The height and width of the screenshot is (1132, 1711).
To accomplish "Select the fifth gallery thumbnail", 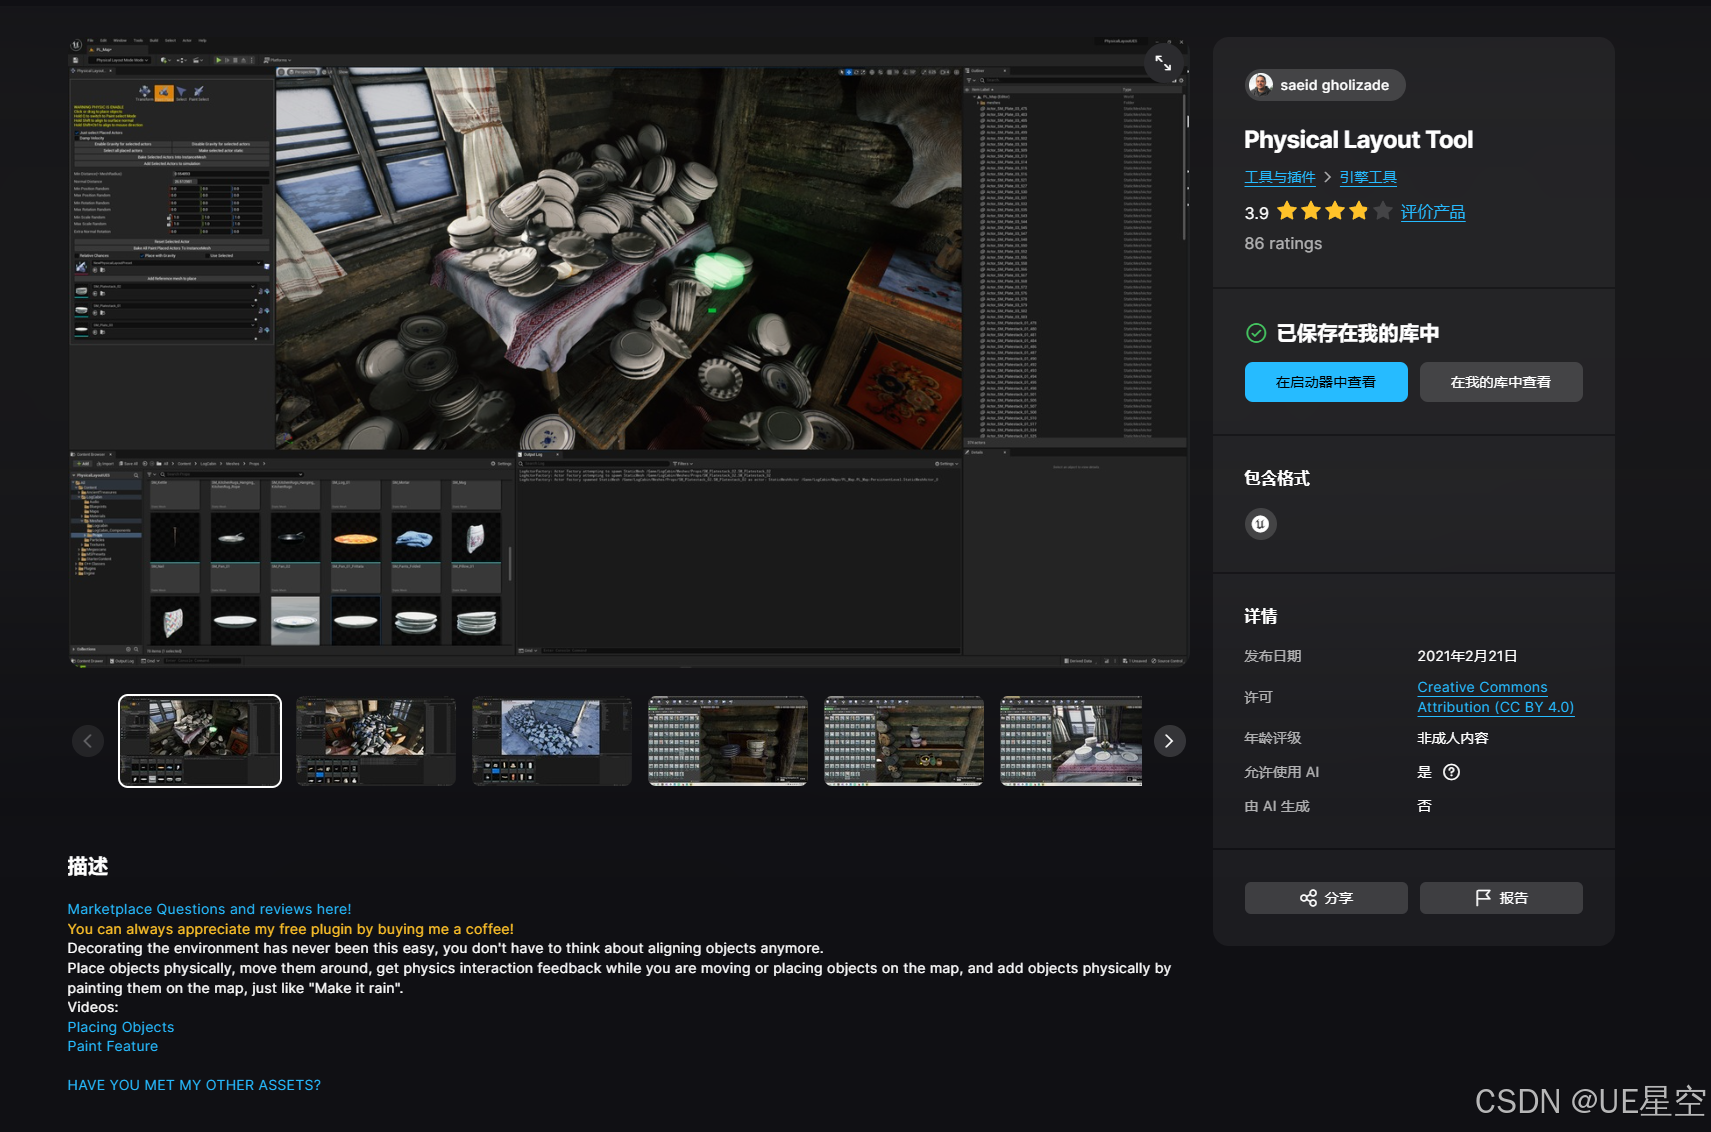I will pos(904,741).
